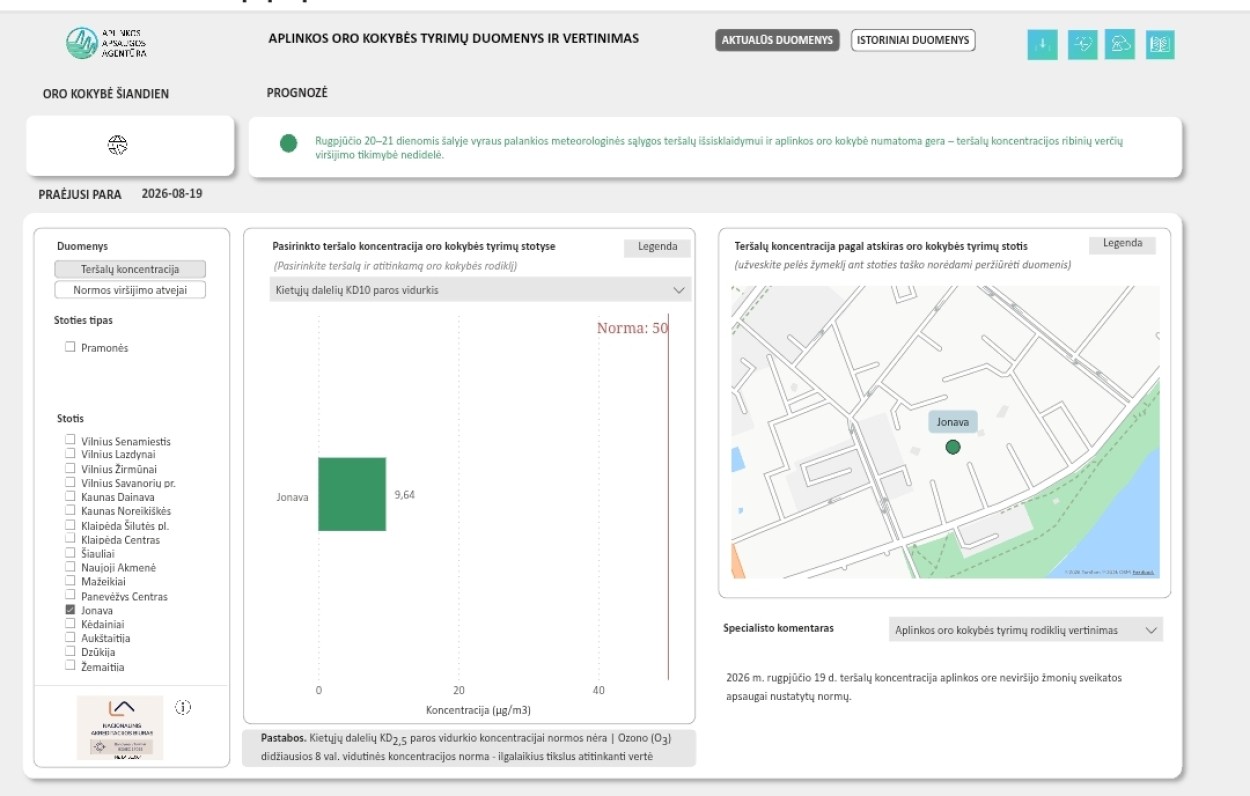1250x796 pixels.
Task: Check the Naujoji Akmenė station
Action: coord(70,567)
